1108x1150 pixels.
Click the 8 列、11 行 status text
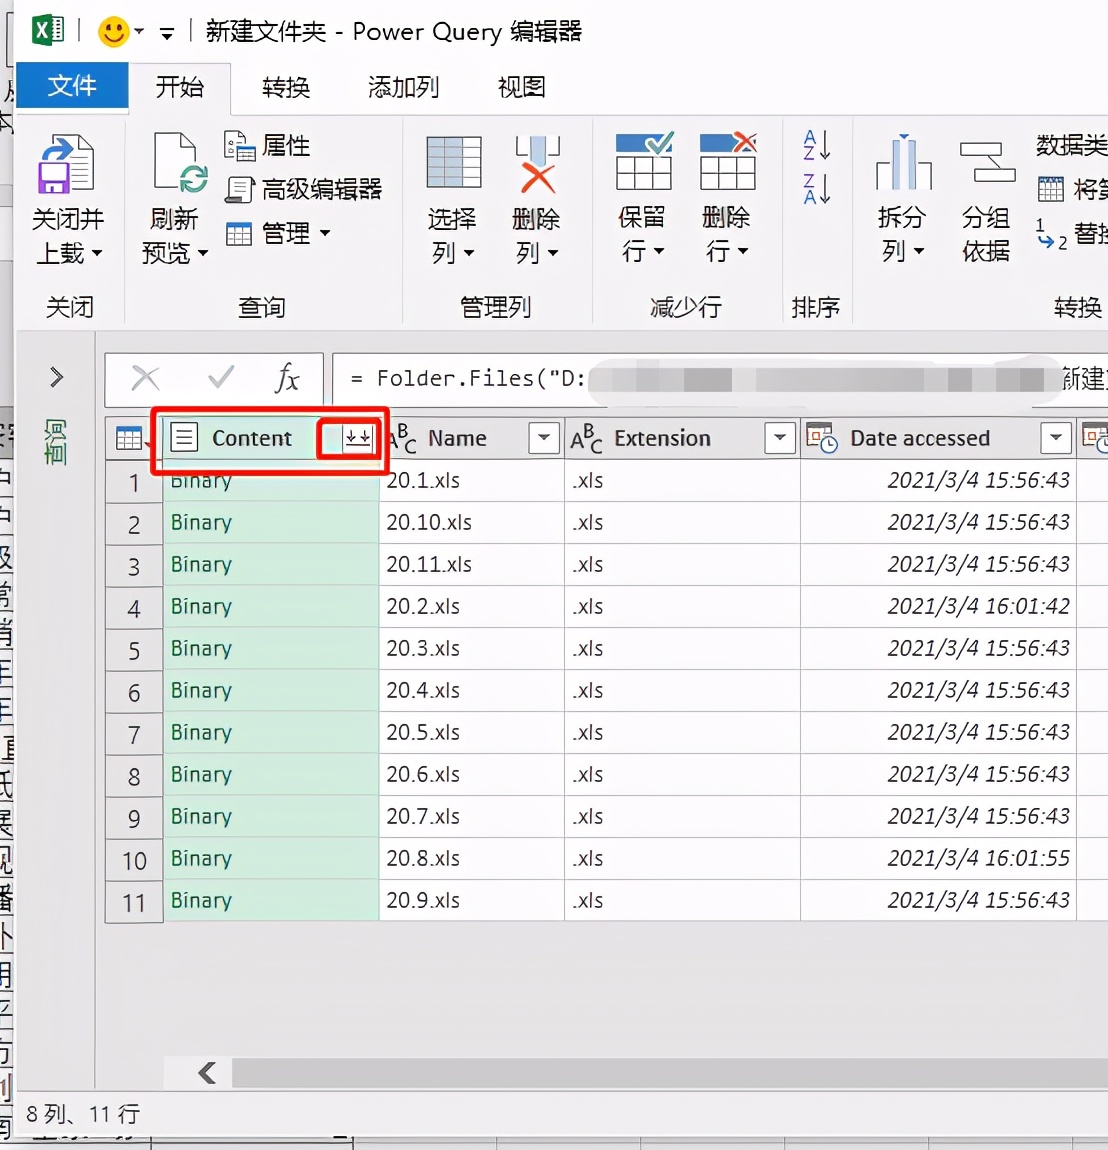[83, 1115]
